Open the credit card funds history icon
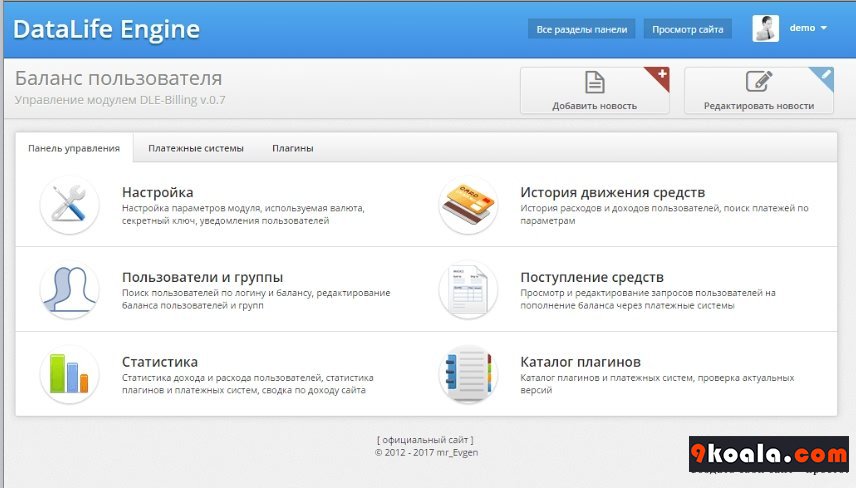The height and width of the screenshot is (488, 856). (468, 205)
